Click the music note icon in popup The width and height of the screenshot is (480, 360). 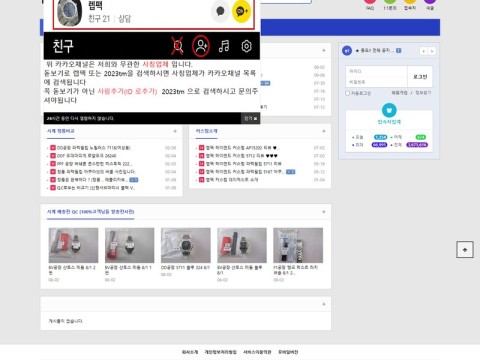click(x=224, y=46)
